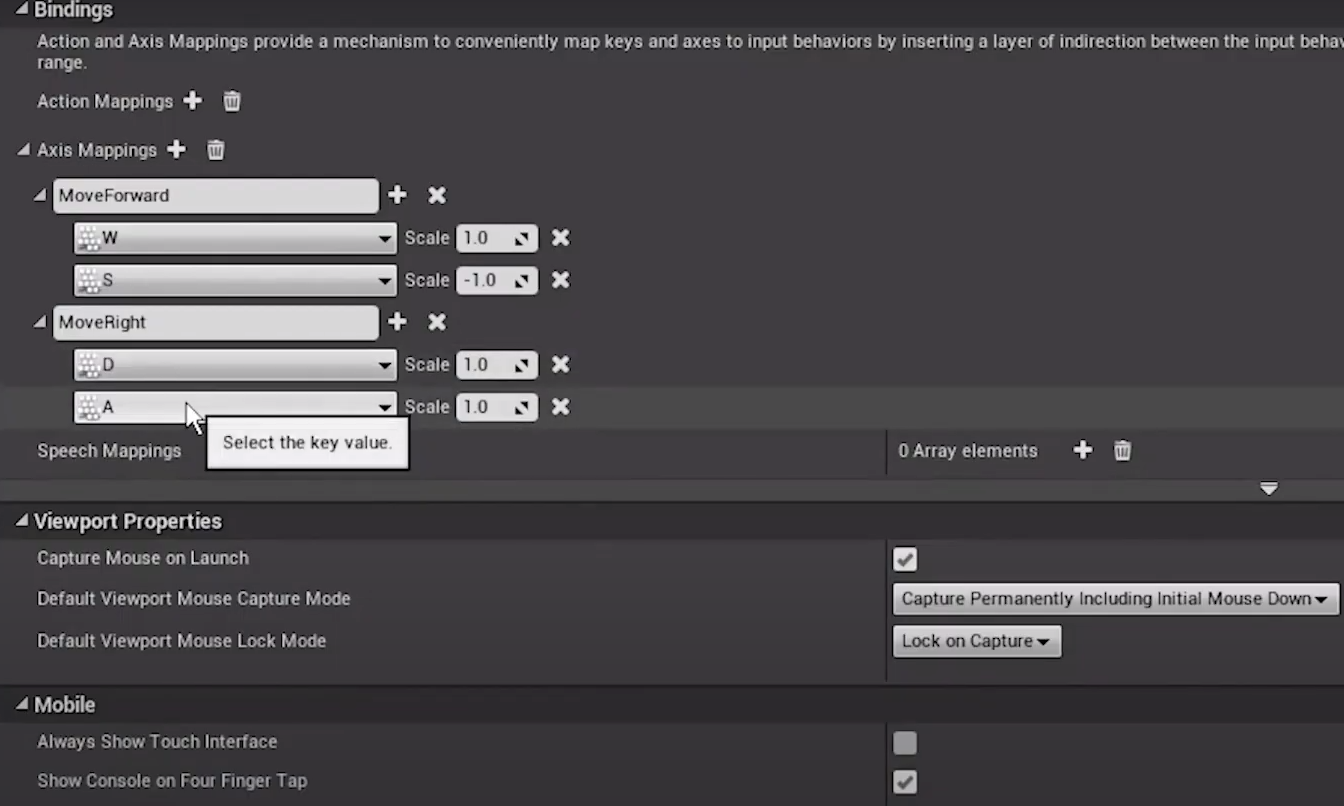Add a new Axis Mapping with plus icon

click(177, 149)
